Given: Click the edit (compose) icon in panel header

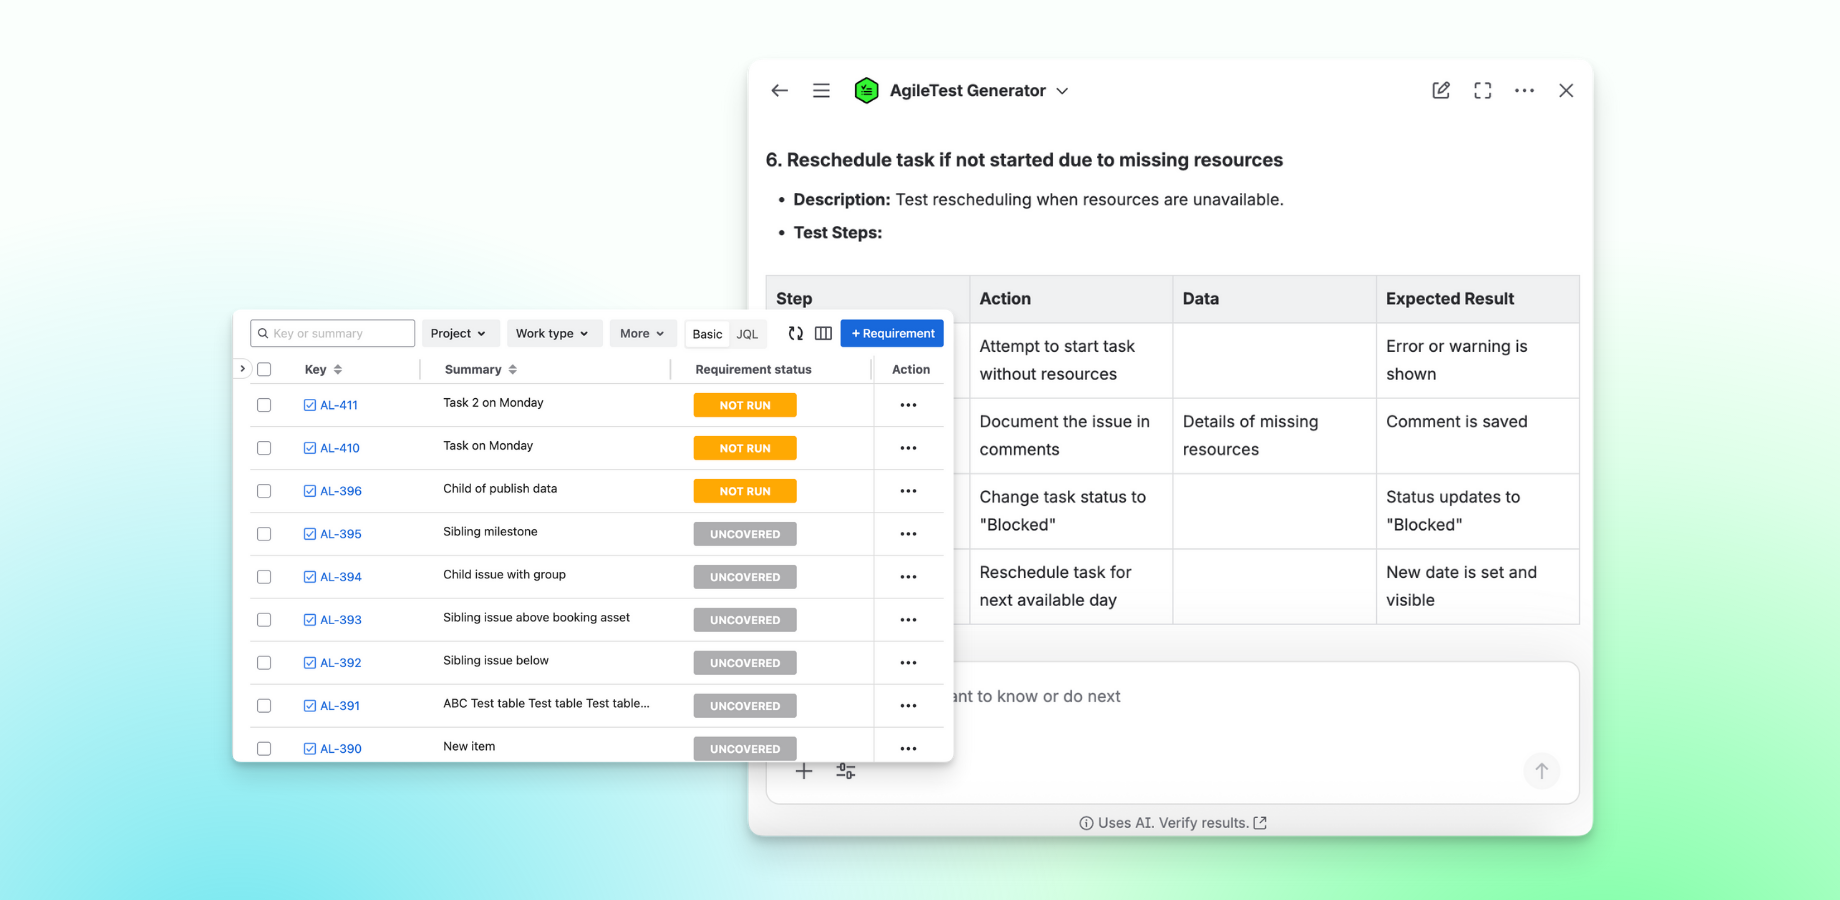Looking at the screenshot, I should click(1440, 90).
